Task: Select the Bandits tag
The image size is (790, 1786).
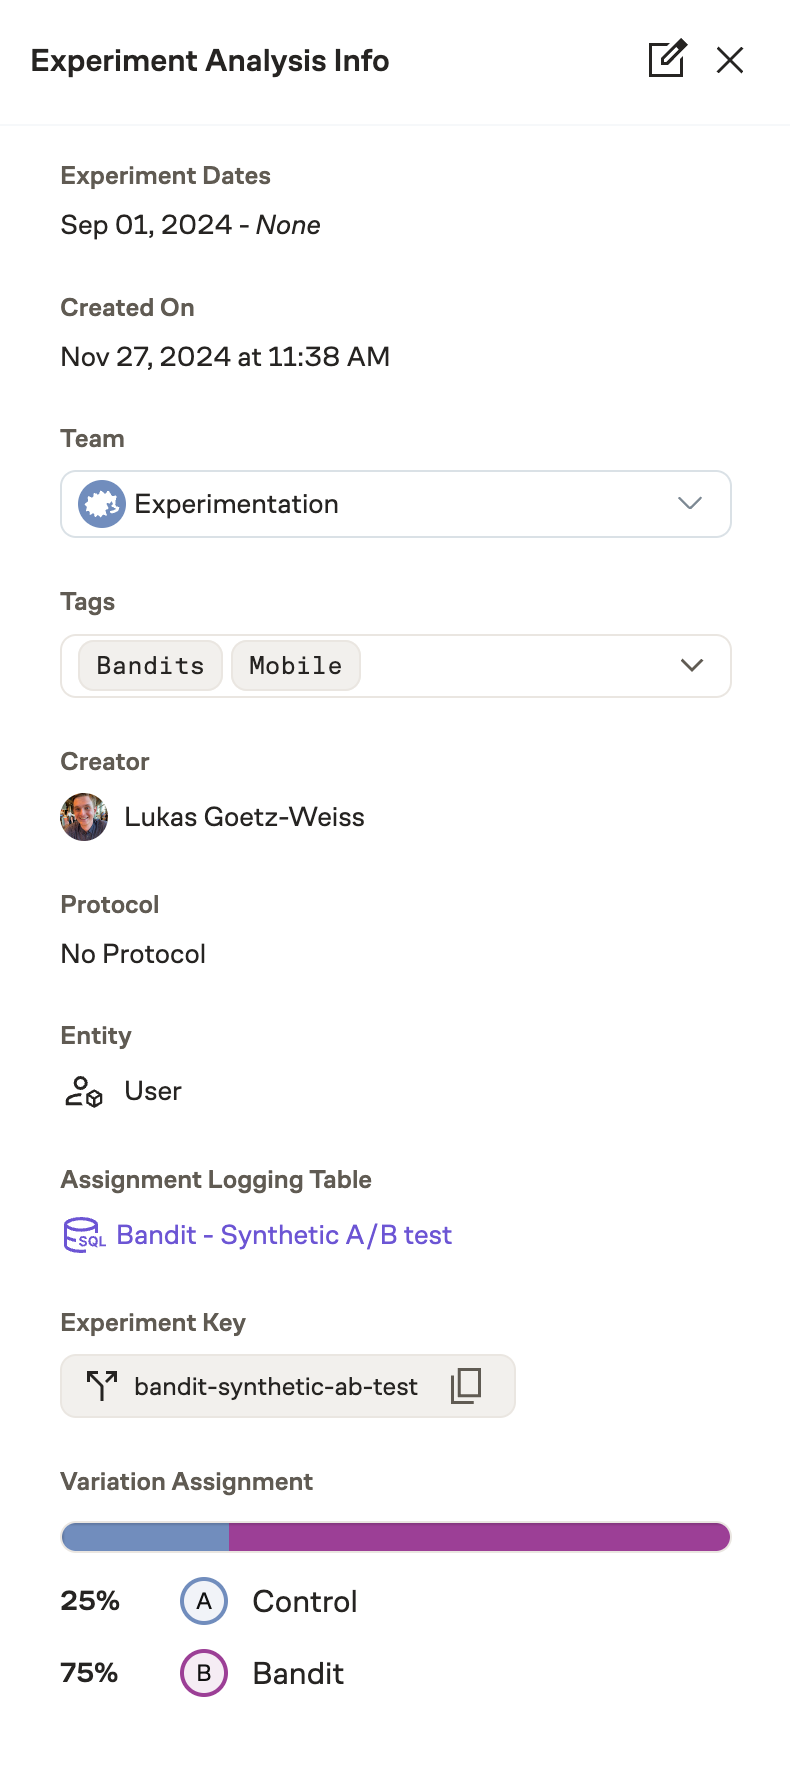Action: (x=149, y=665)
